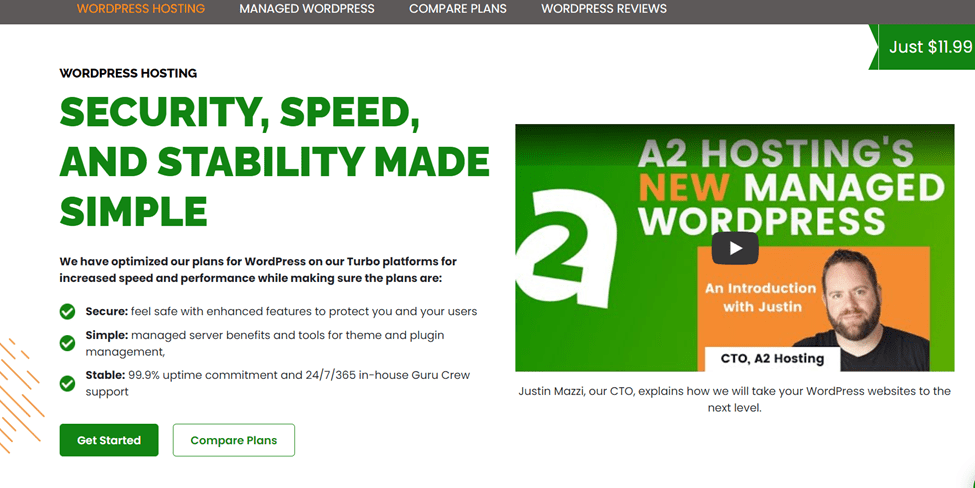Switch to the Managed WordPress tab

(x=307, y=9)
